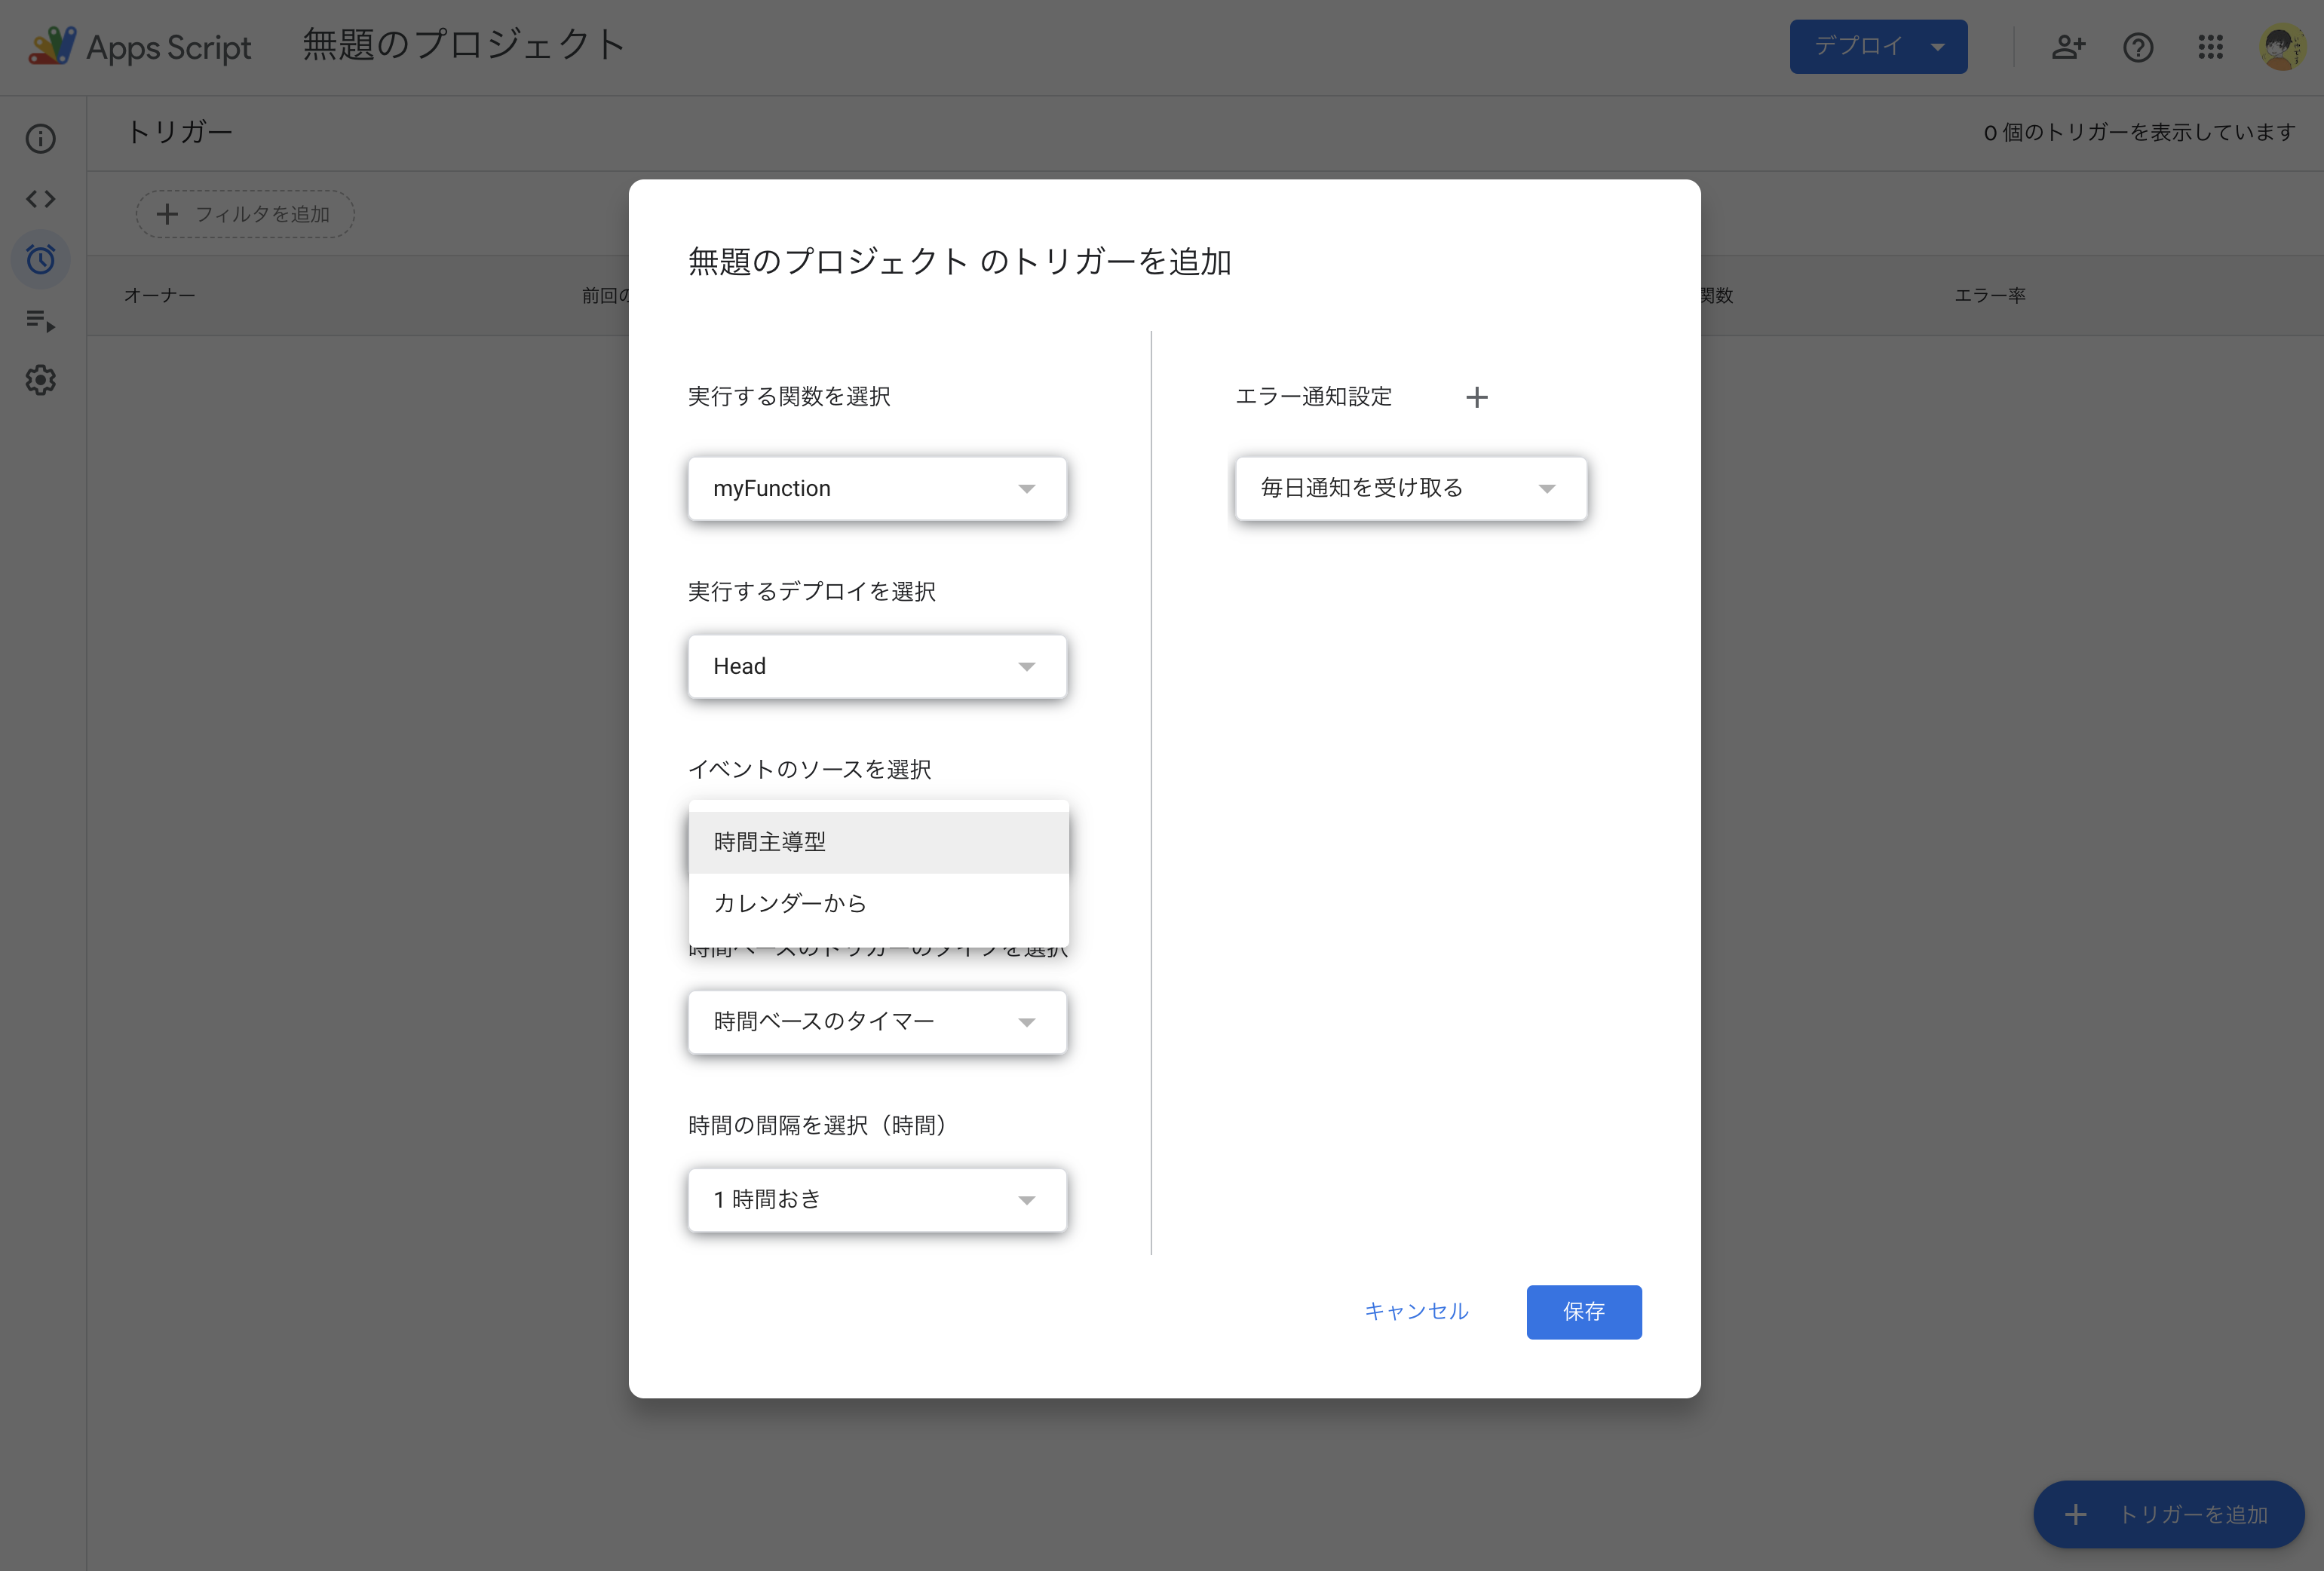
Task: Open the Executions list icon
Action: click(41, 320)
